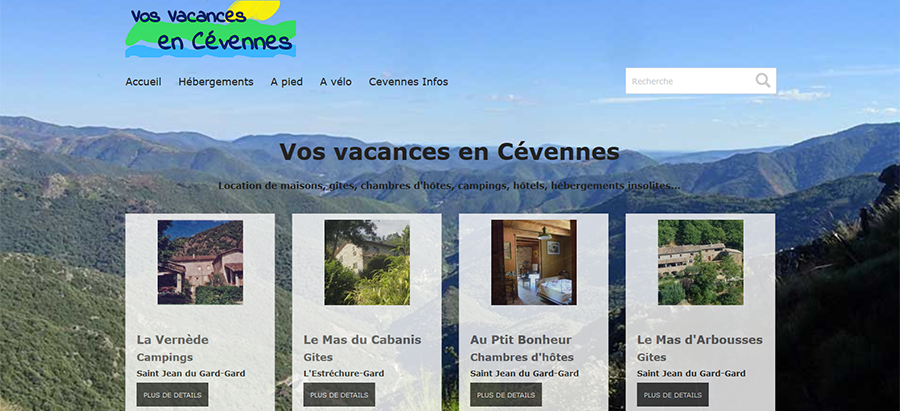Image resolution: width=900 pixels, height=411 pixels.
Task: Go to the A pied page
Action: click(286, 82)
